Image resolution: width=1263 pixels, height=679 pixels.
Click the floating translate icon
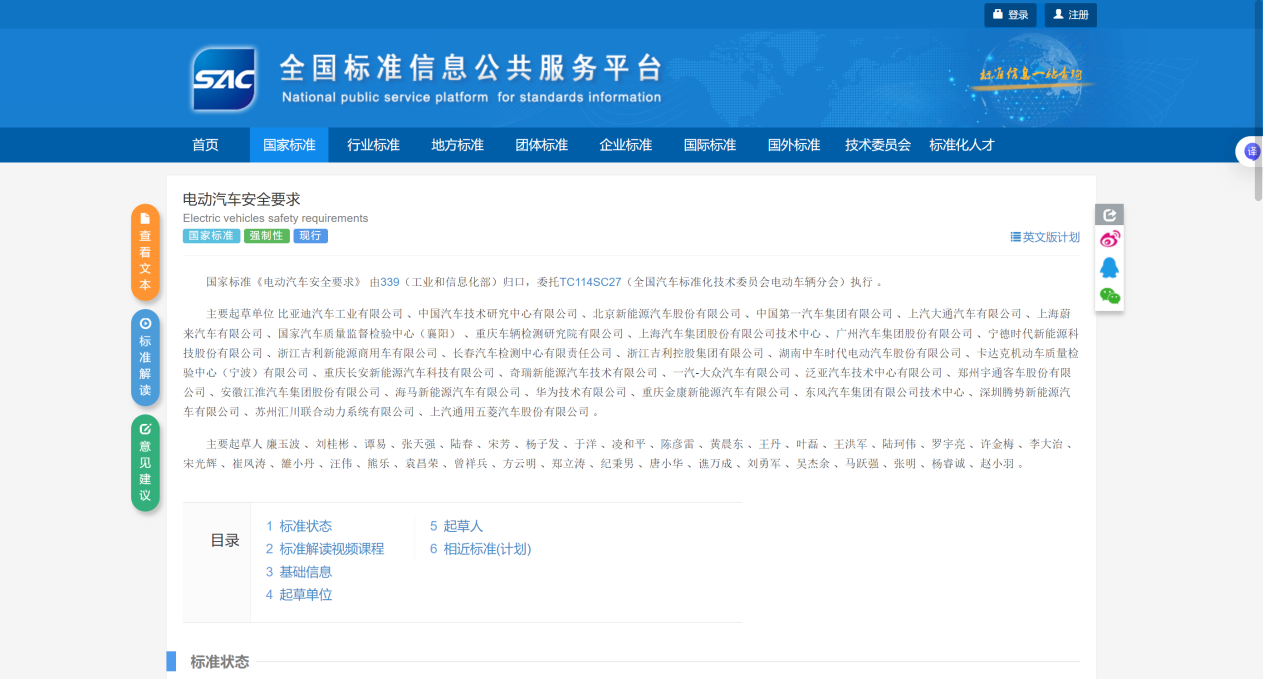tap(1251, 151)
